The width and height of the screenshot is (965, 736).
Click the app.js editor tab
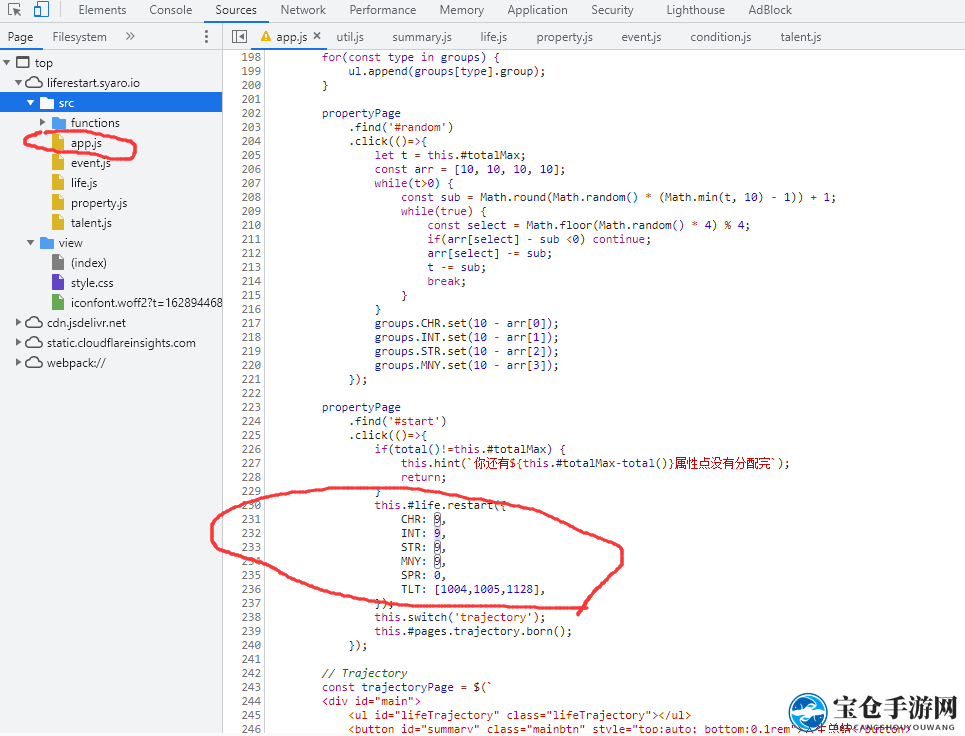pos(291,37)
